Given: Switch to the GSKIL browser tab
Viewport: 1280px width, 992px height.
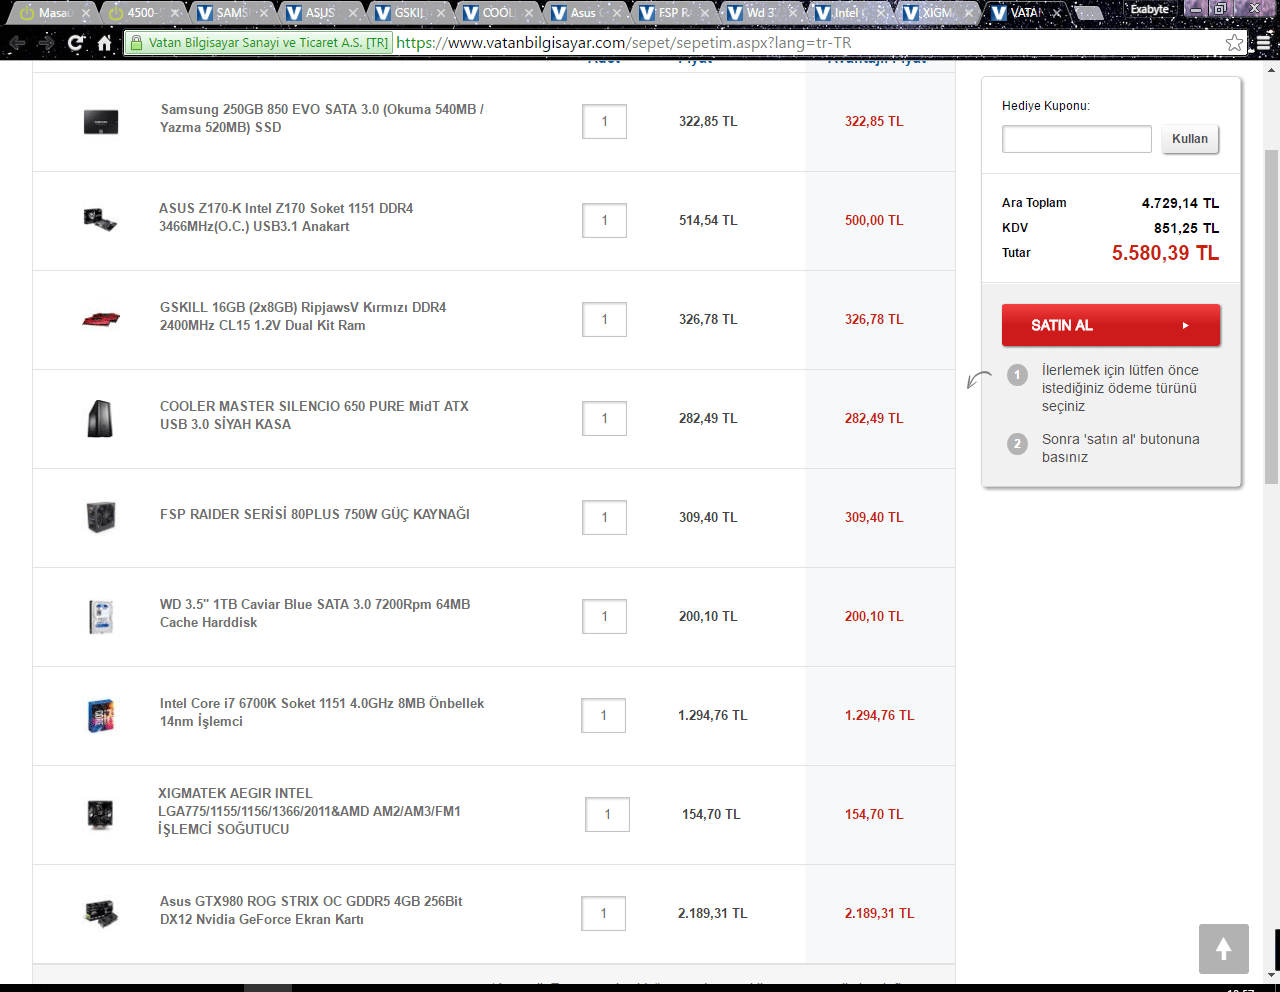Looking at the screenshot, I should pyautogui.click(x=408, y=13).
